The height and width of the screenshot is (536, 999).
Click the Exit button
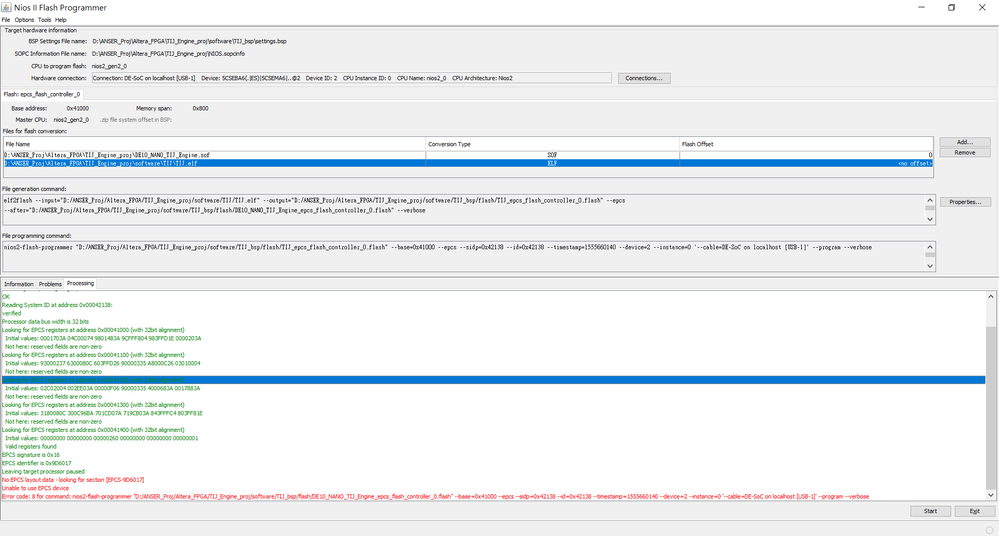click(x=974, y=511)
